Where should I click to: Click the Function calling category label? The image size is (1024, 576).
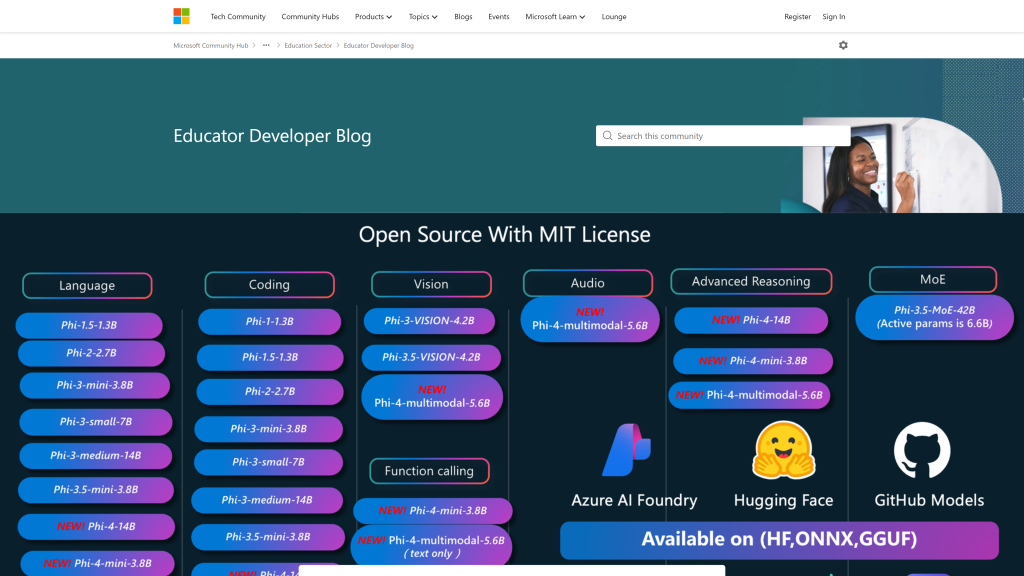pyautogui.click(x=429, y=471)
